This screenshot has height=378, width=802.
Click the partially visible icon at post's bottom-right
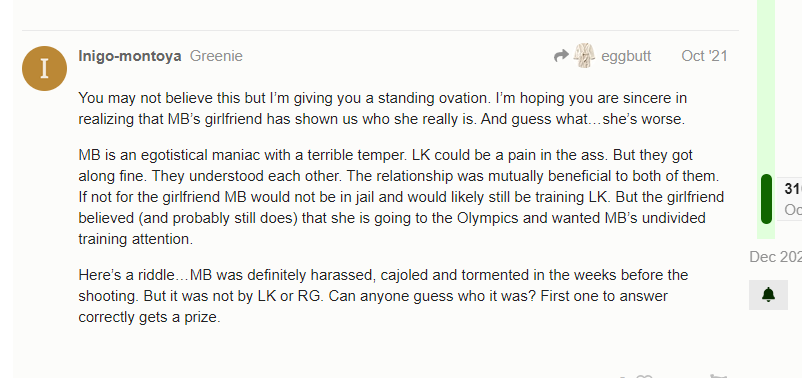click(718, 377)
